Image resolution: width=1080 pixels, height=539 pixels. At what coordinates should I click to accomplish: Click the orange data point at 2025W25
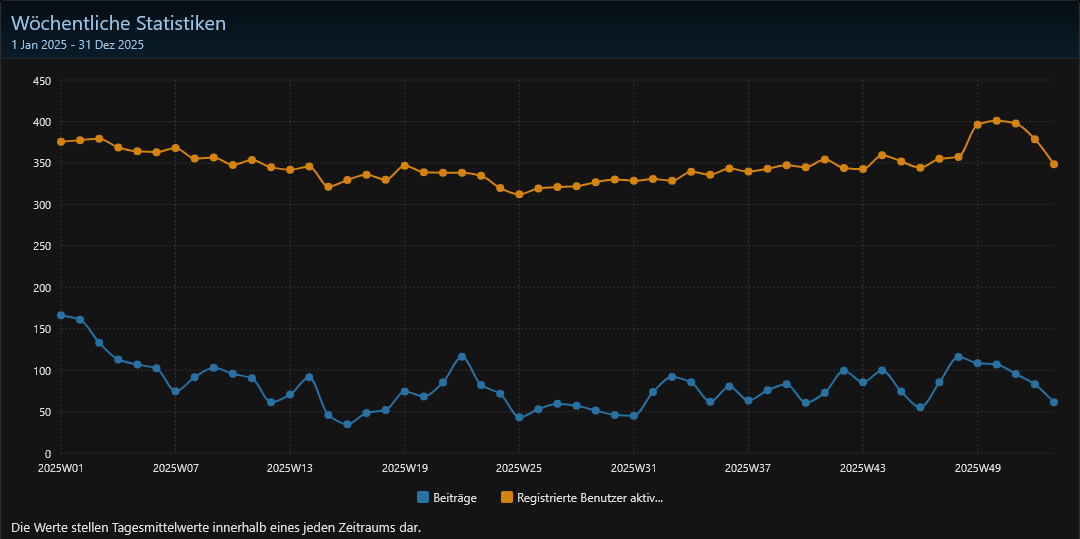(519, 194)
